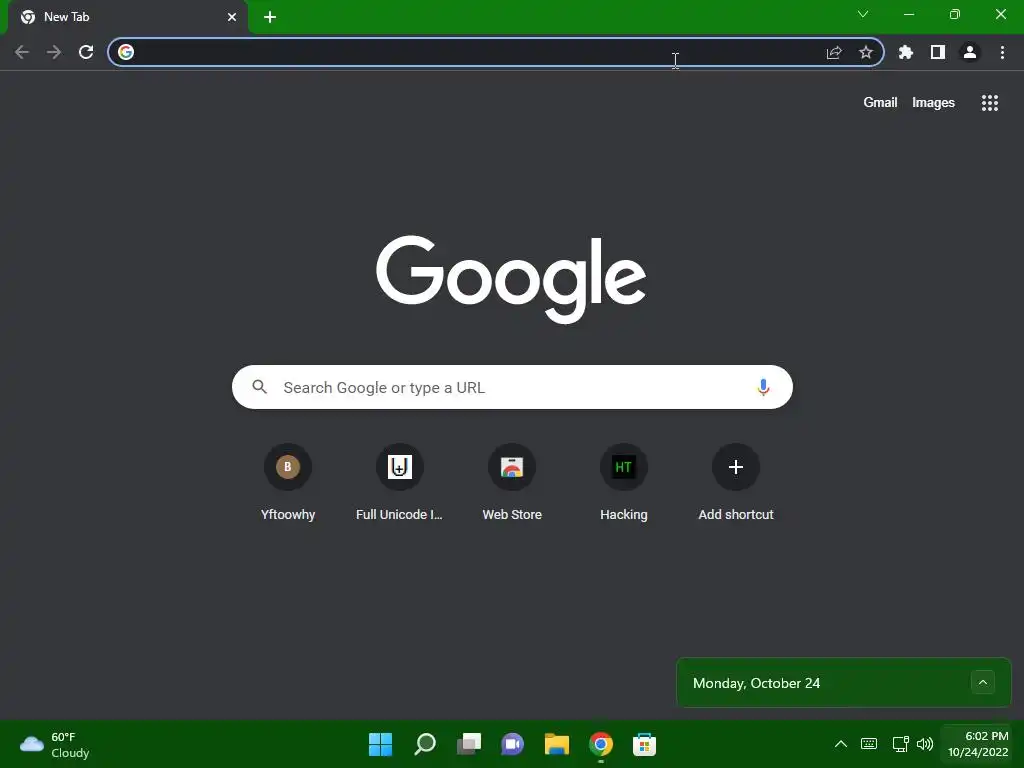Screen dimensions: 1024x768
Task: Collapse the Monday, October 24 panel
Action: click(983, 682)
